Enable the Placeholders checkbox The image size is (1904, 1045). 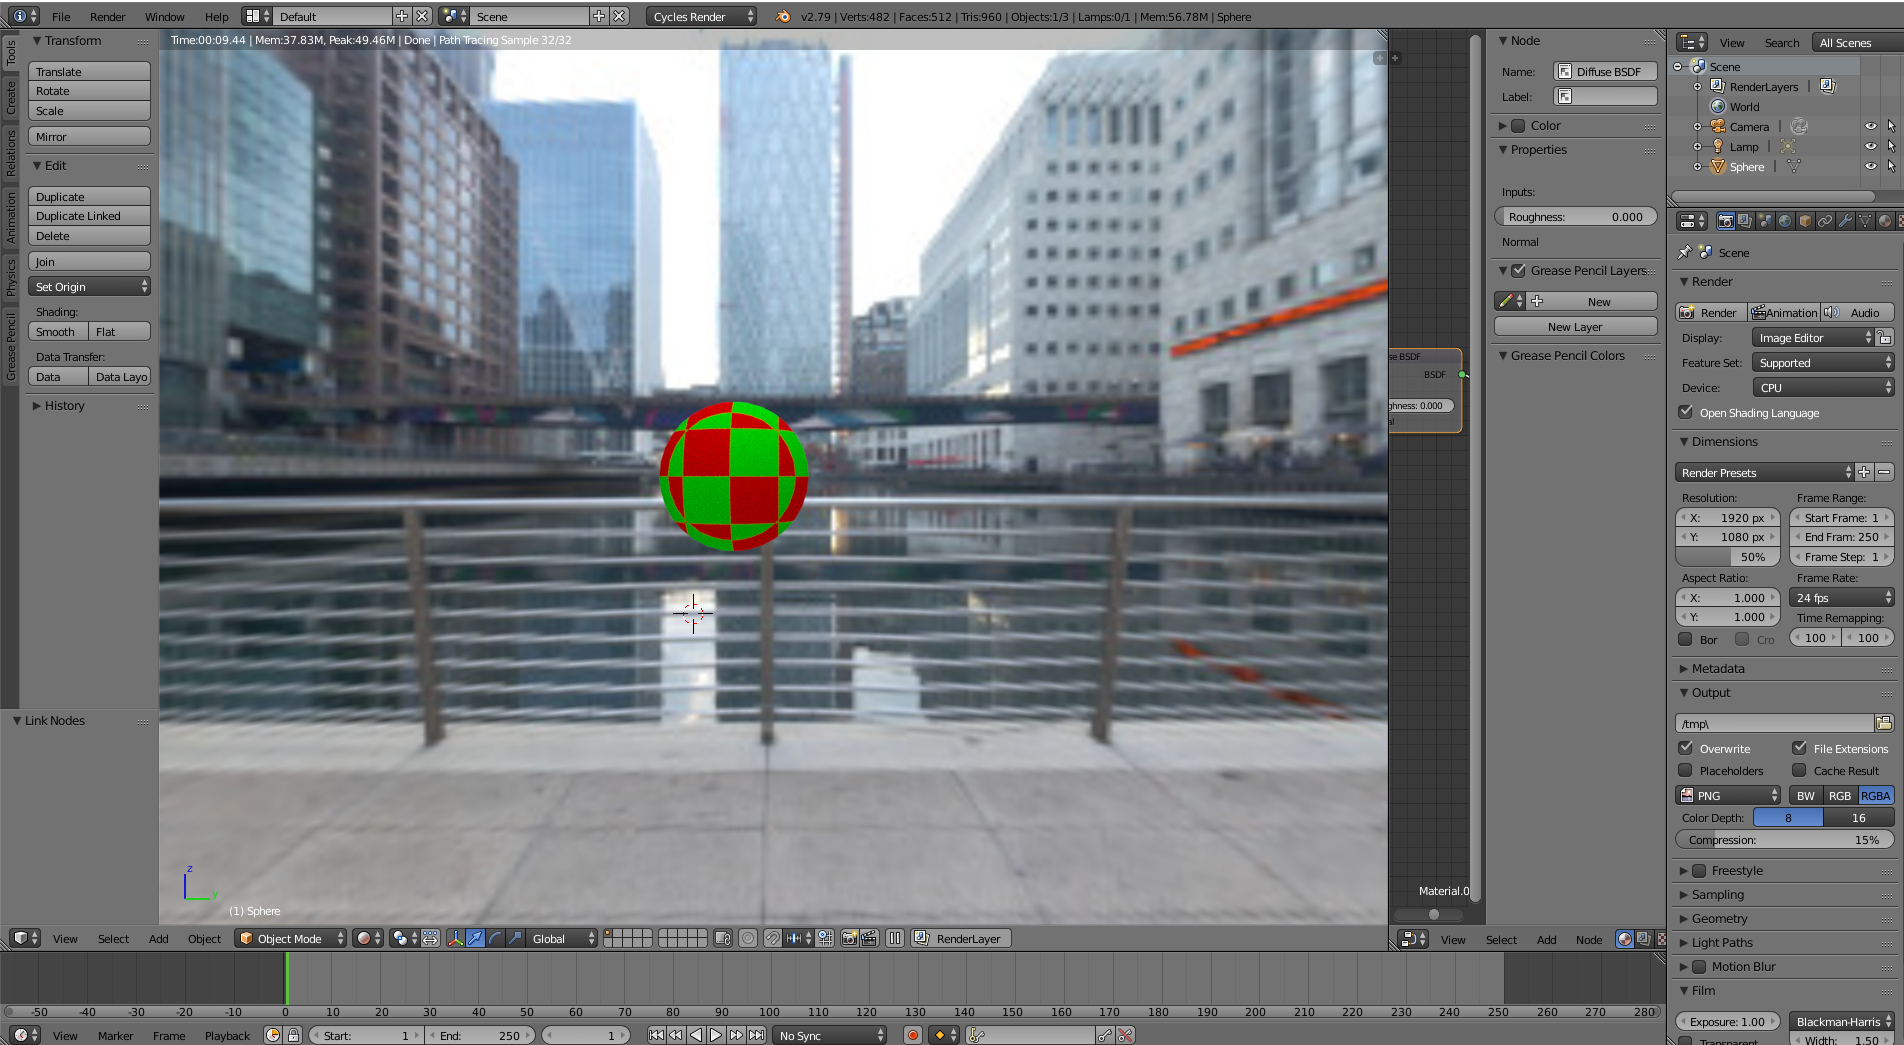[x=1686, y=770]
